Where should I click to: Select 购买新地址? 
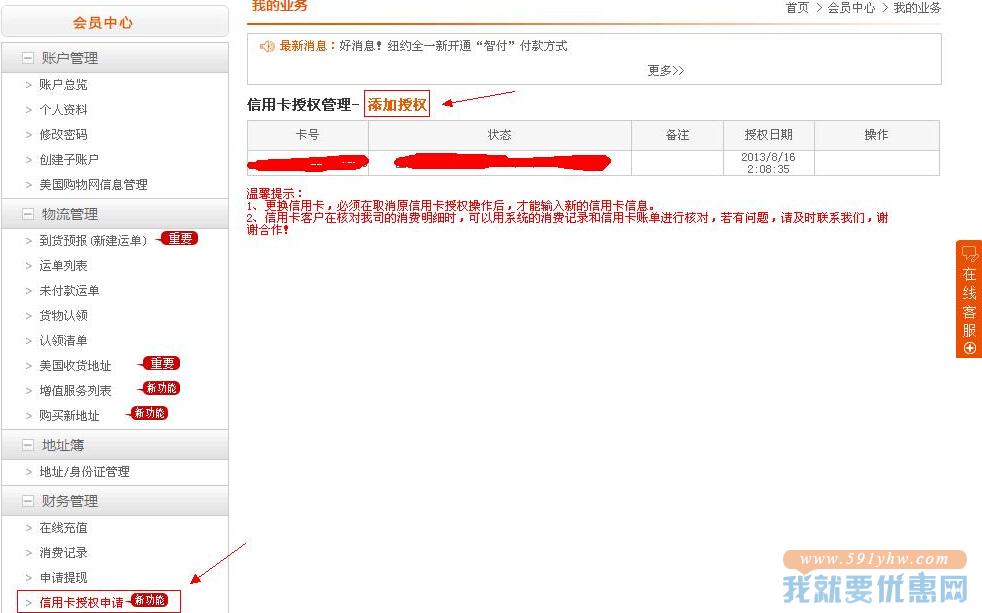tap(69, 416)
